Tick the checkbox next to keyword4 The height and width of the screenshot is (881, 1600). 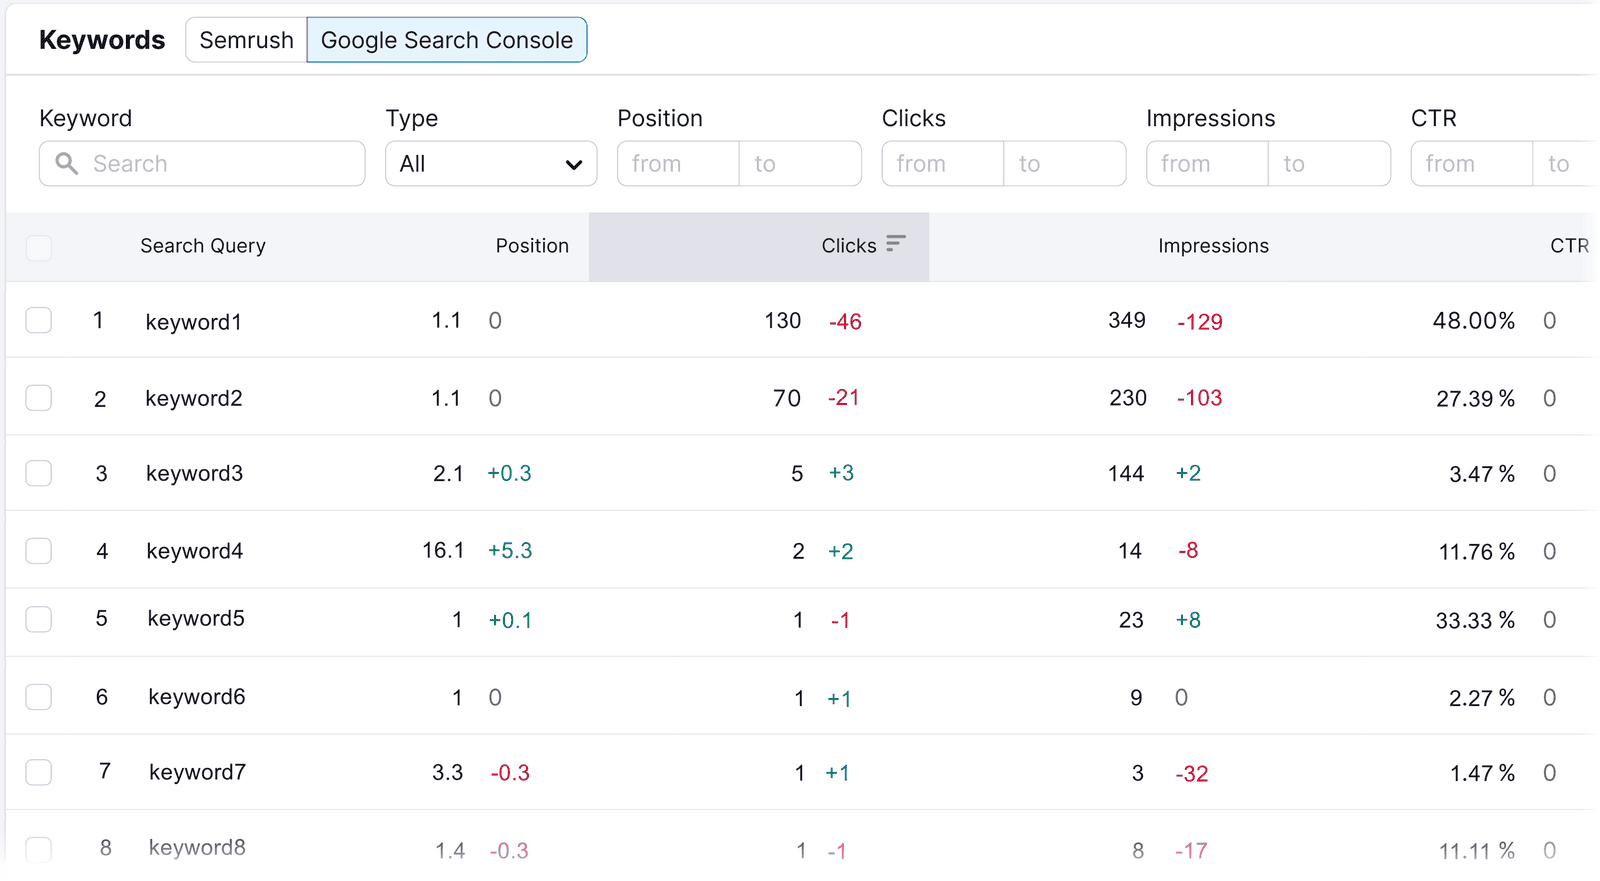pyautogui.click(x=39, y=551)
